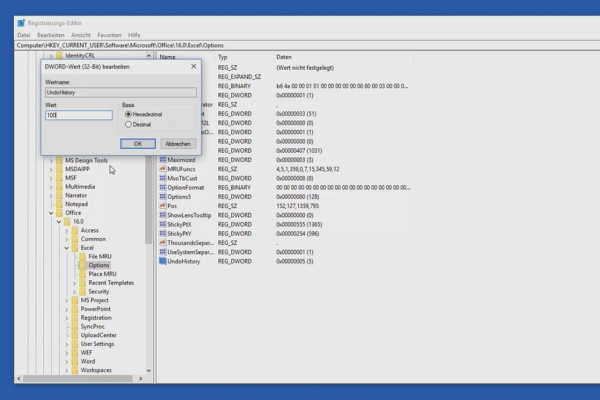Screen dimensions: 600x400
Task: Click the tree's horizontal scrollbar thumb
Action: pos(78,378)
